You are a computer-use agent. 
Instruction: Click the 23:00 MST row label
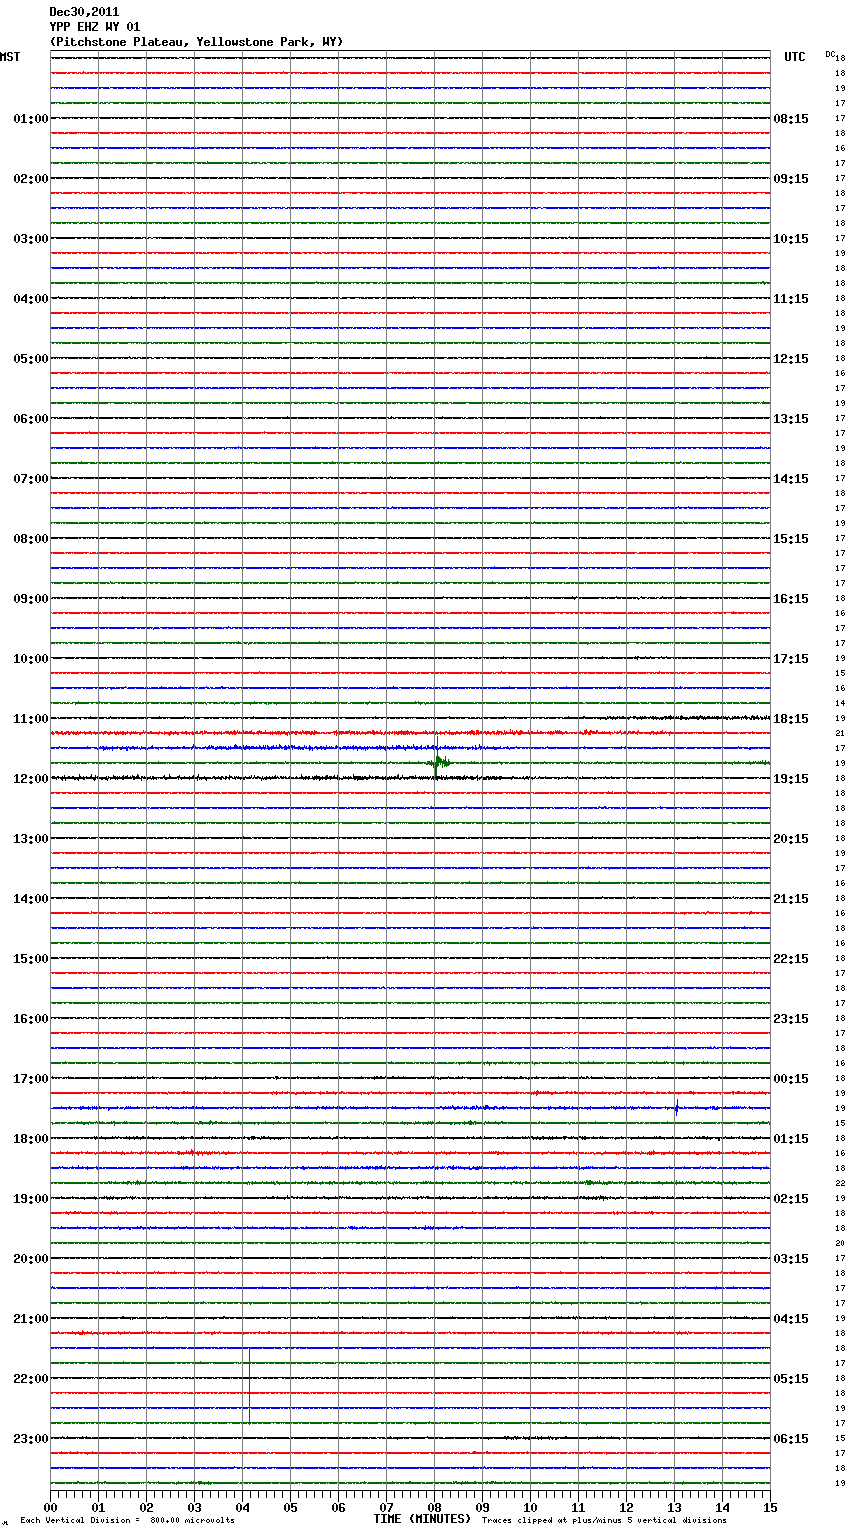30,1439
